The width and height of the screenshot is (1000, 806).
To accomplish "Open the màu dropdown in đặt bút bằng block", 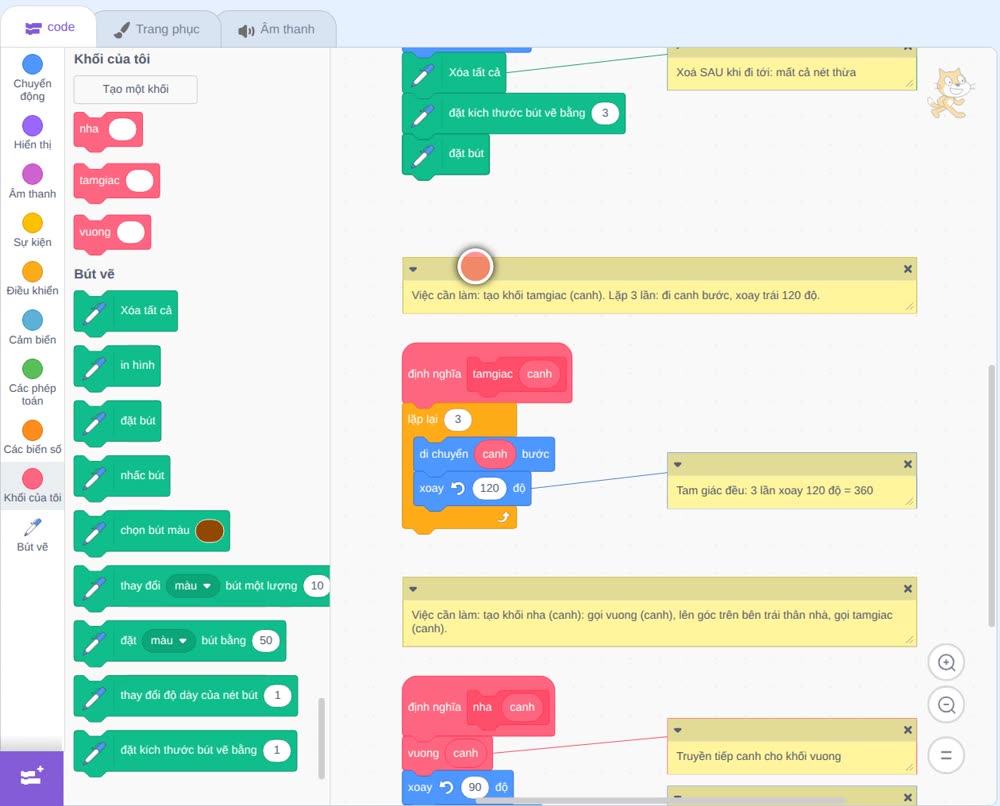I will [x=168, y=640].
